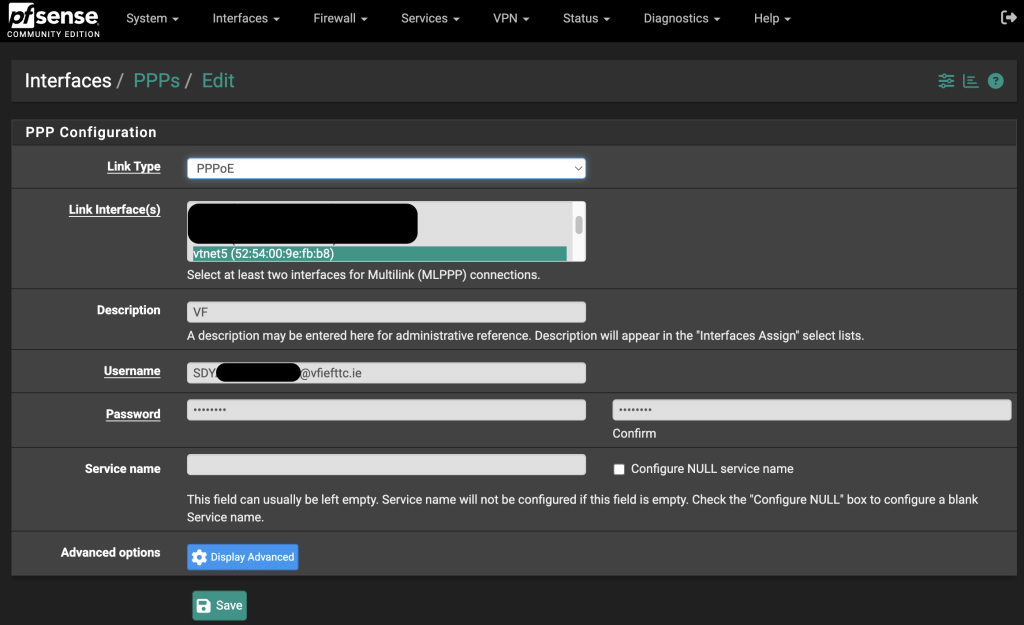The image size is (1024, 625).
Task: Expand the Link Type PPPoE dropdown
Action: click(x=386, y=168)
